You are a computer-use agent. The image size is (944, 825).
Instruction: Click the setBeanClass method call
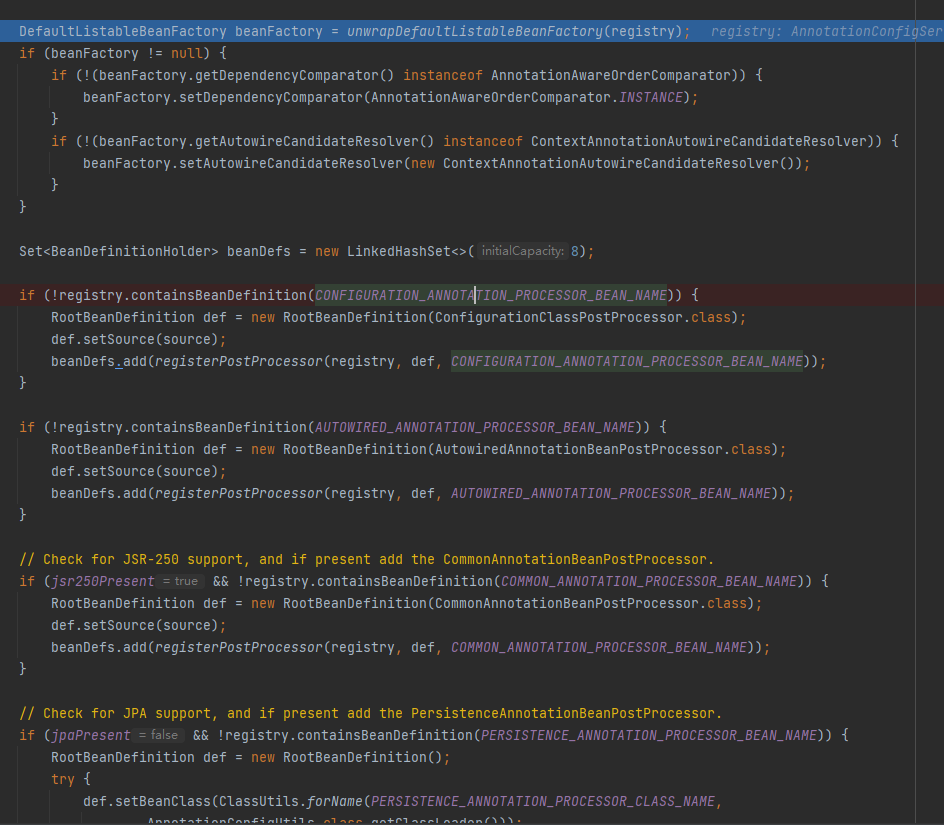pos(163,802)
